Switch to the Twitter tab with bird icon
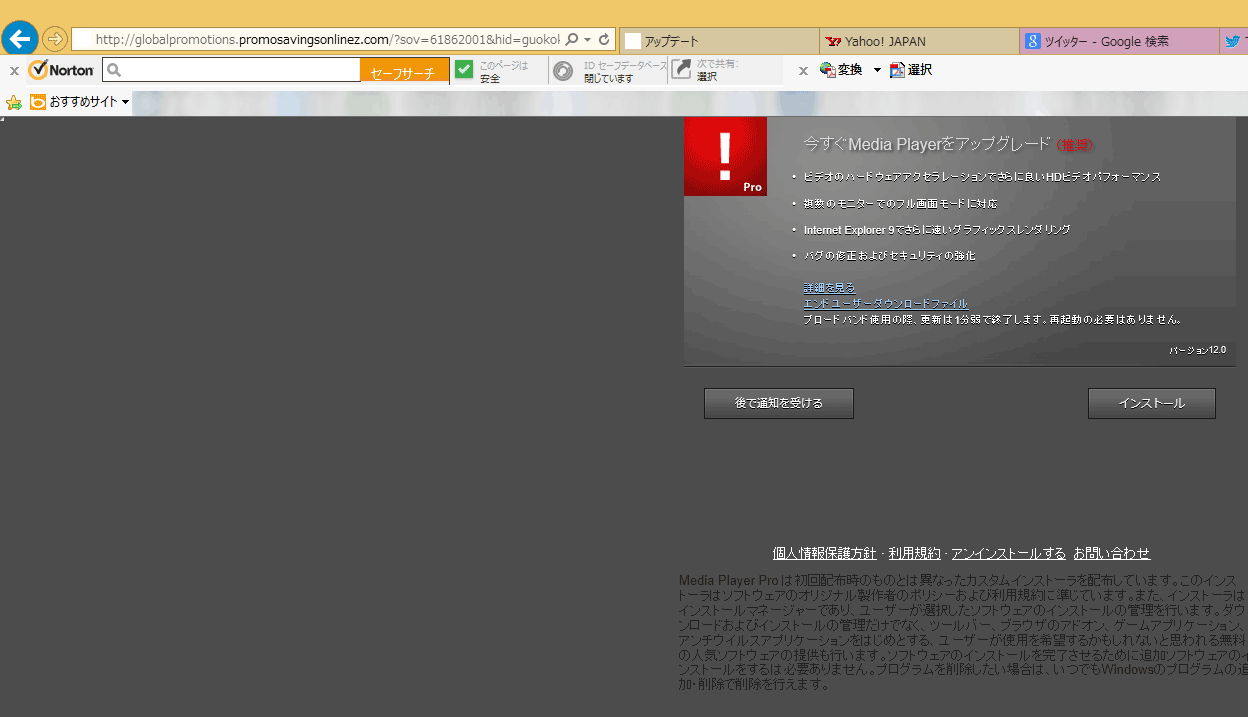1248x717 pixels. (x=1234, y=41)
